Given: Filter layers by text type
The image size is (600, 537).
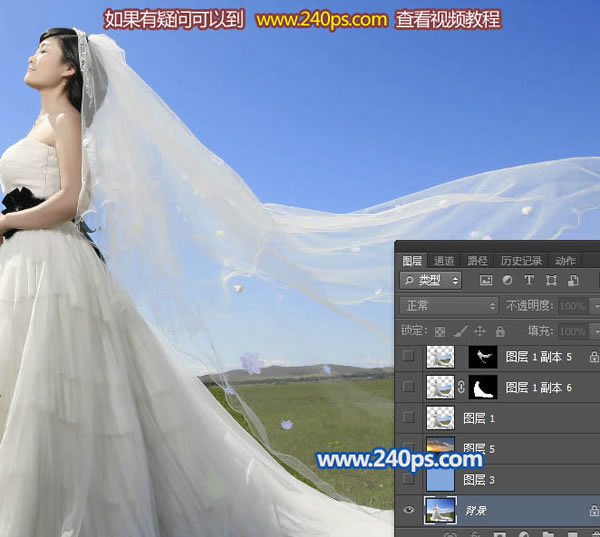Looking at the screenshot, I should pos(529,280).
